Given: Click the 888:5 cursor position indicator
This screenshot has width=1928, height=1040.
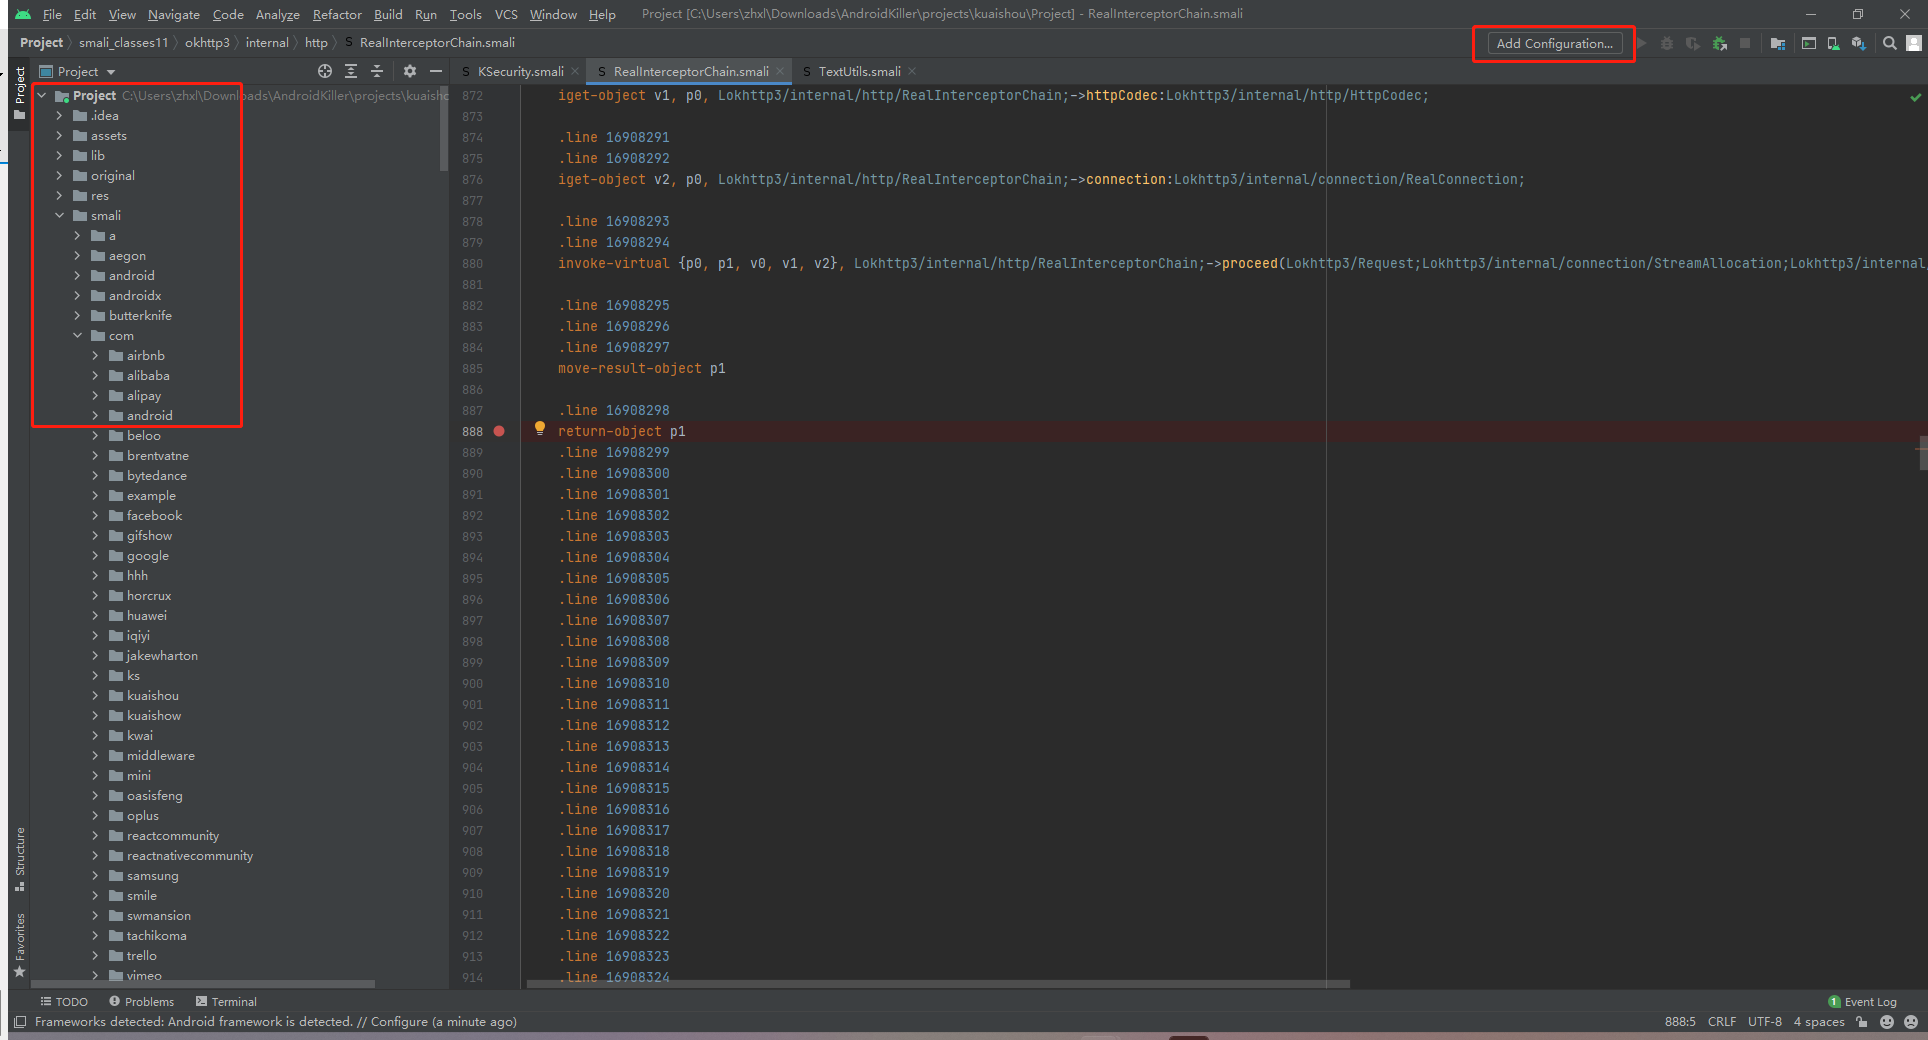Looking at the screenshot, I should (x=1680, y=1022).
